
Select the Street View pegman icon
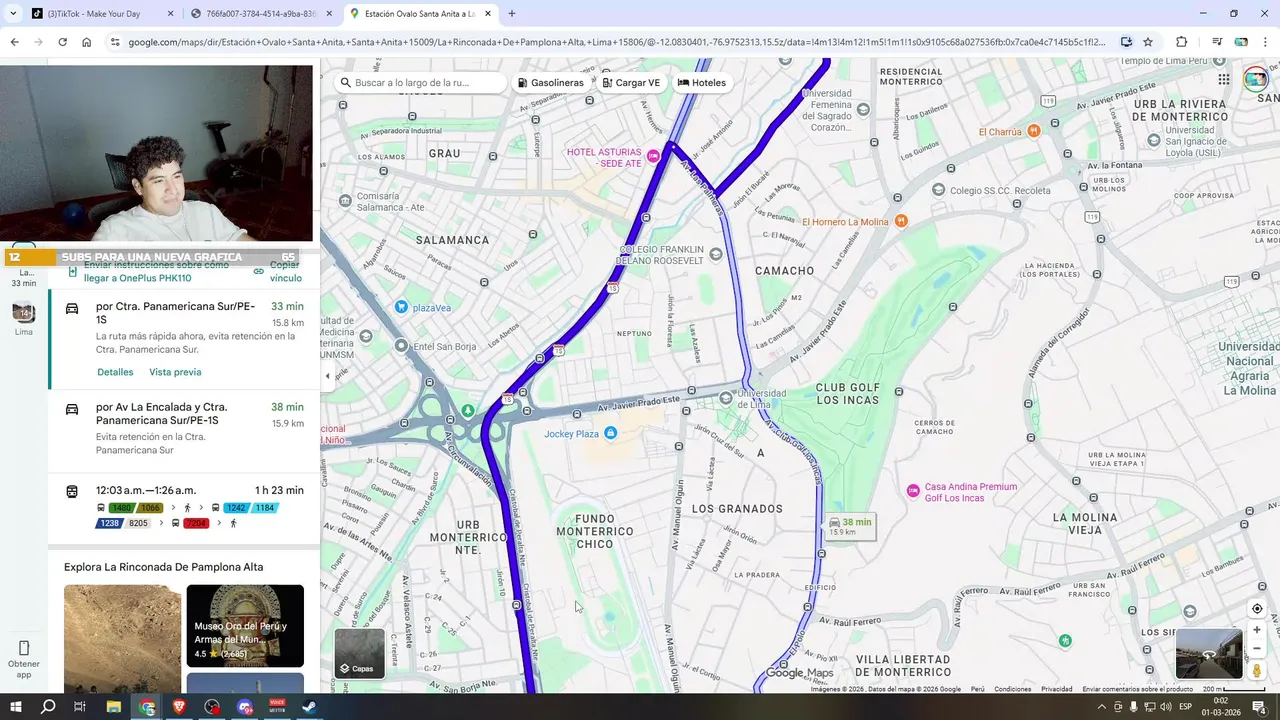coord(1257,670)
